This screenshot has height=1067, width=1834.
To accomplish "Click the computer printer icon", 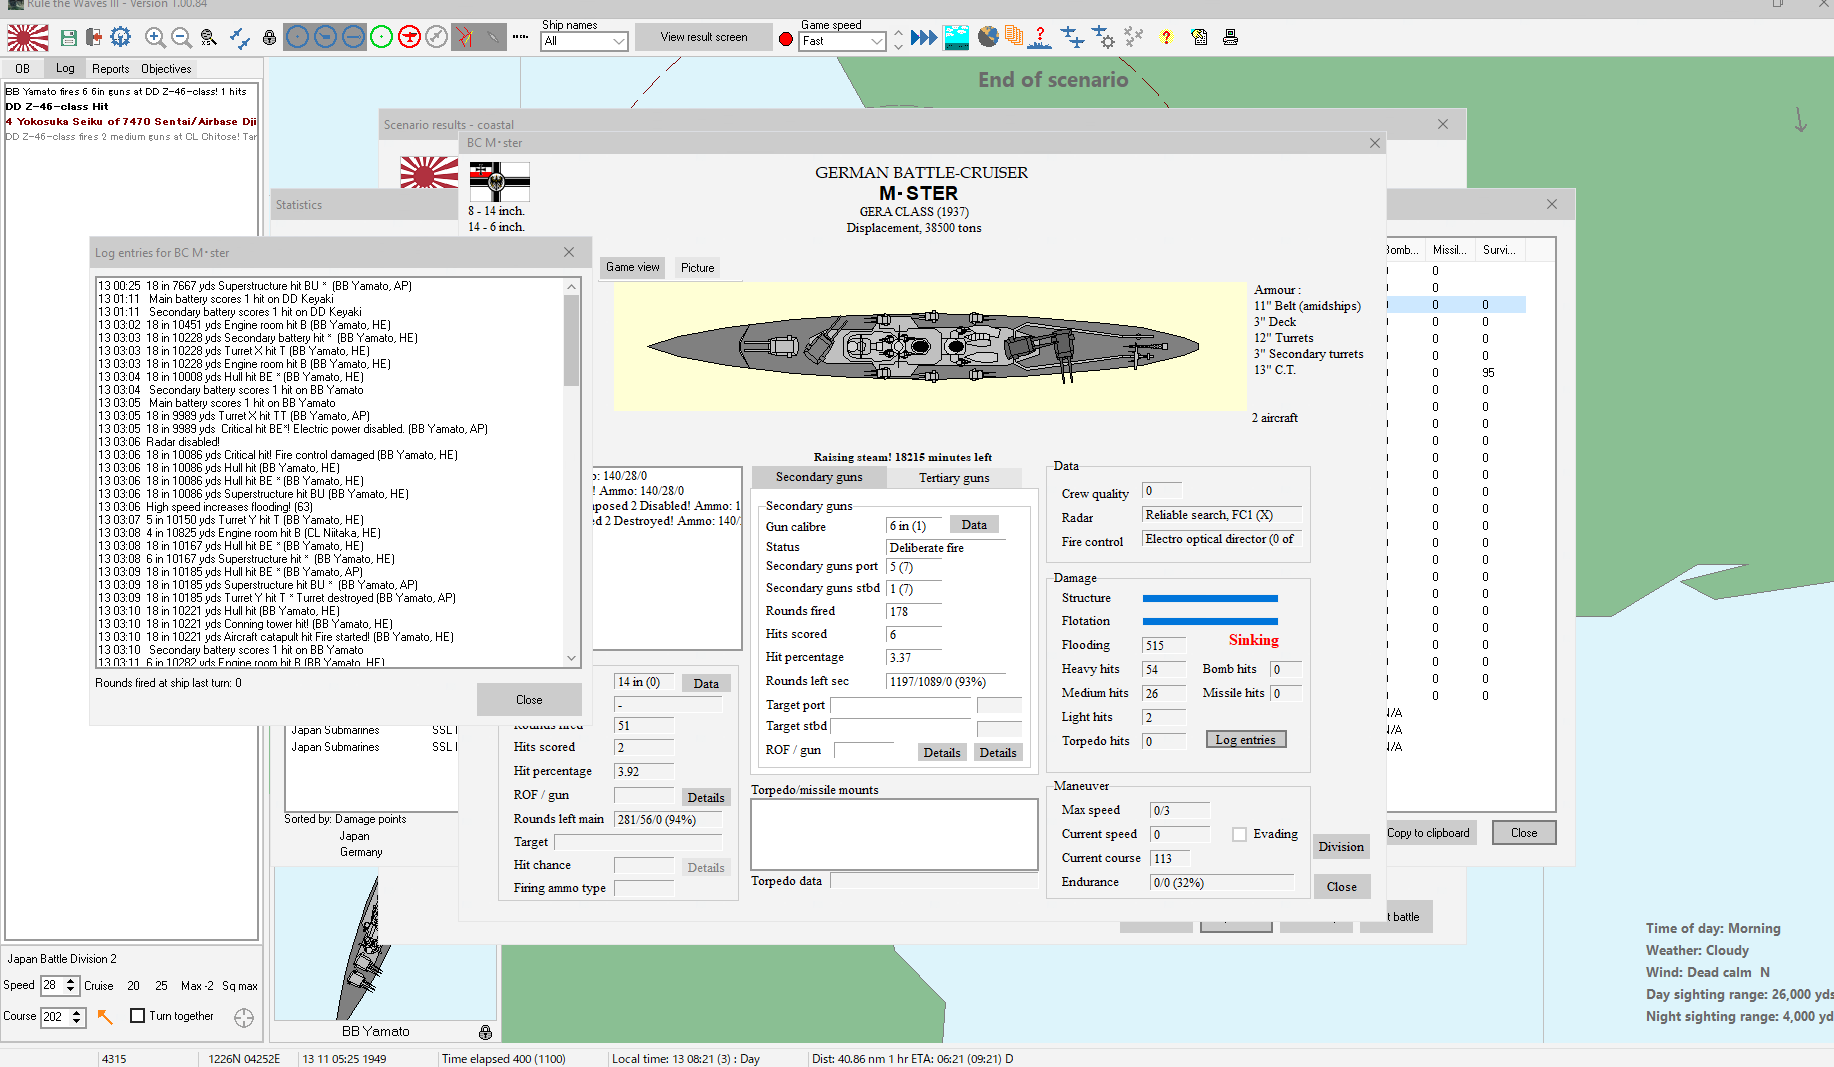I will (1231, 38).
